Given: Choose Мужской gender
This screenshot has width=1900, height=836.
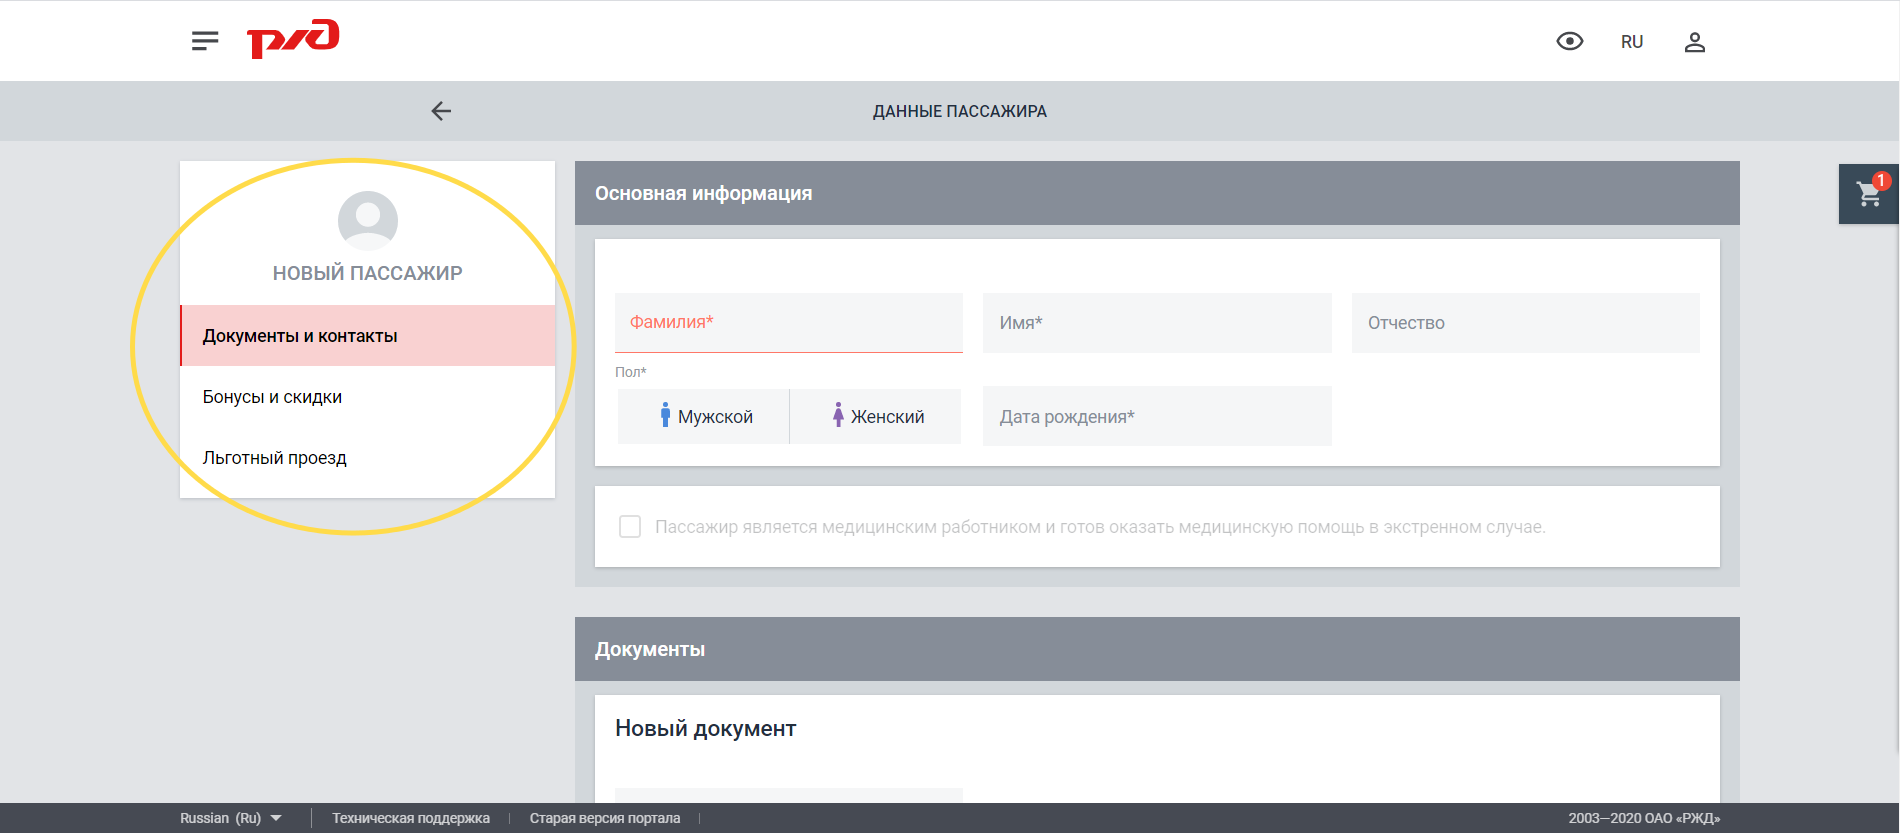Looking at the screenshot, I should 704,416.
